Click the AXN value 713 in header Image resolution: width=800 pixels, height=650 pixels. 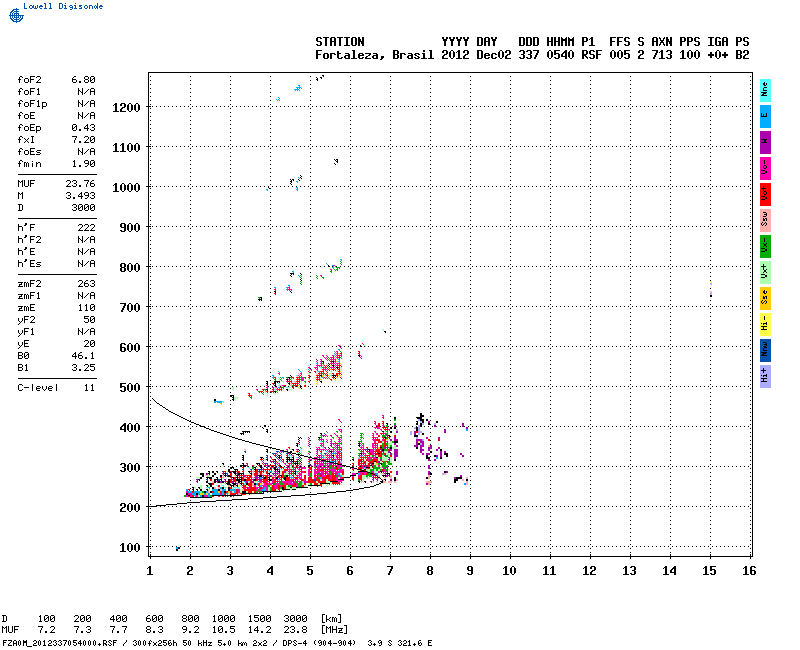pos(661,55)
